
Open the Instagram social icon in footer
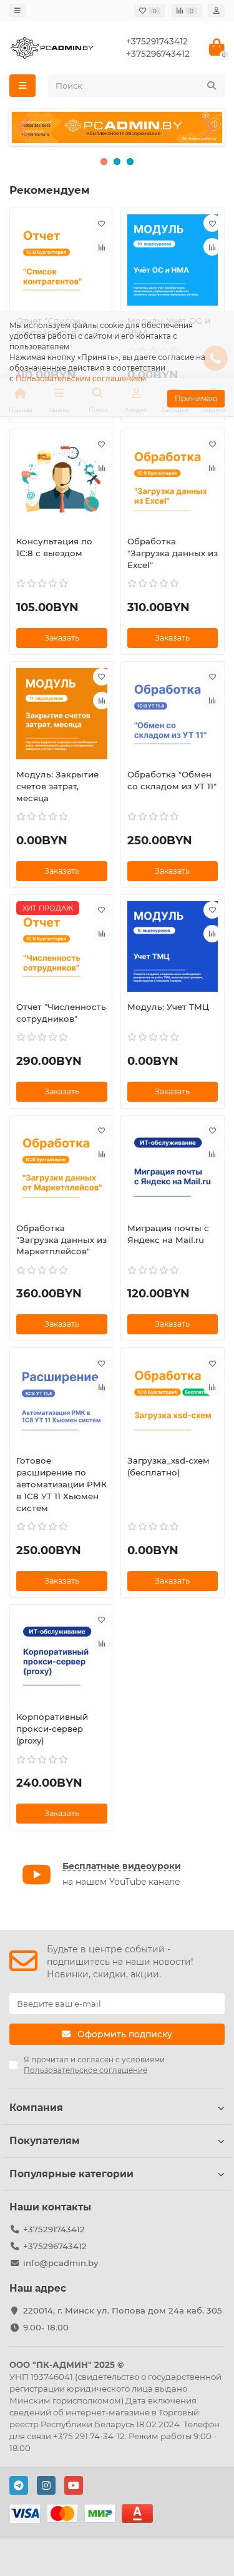pos(46,2484)
